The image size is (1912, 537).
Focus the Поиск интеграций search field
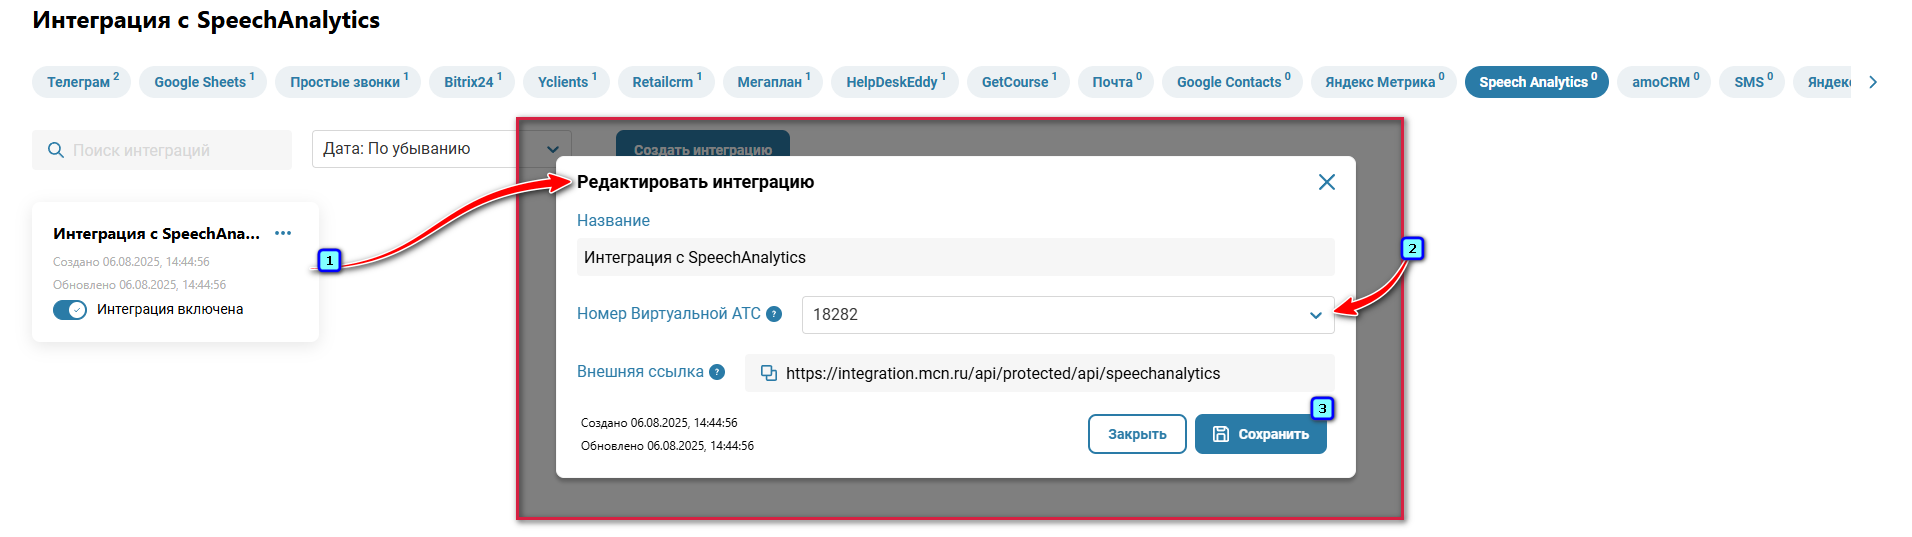tap(162, 150)
